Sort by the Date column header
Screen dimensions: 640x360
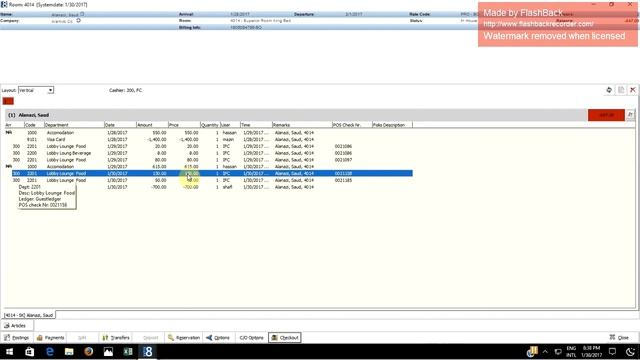click(x=120, y=125)
